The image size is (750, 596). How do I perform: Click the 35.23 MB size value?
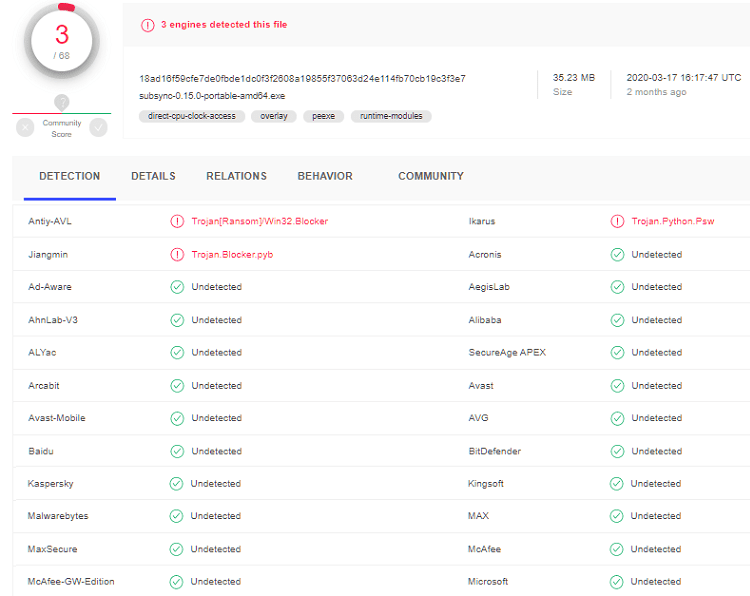(x=574, y=77)
